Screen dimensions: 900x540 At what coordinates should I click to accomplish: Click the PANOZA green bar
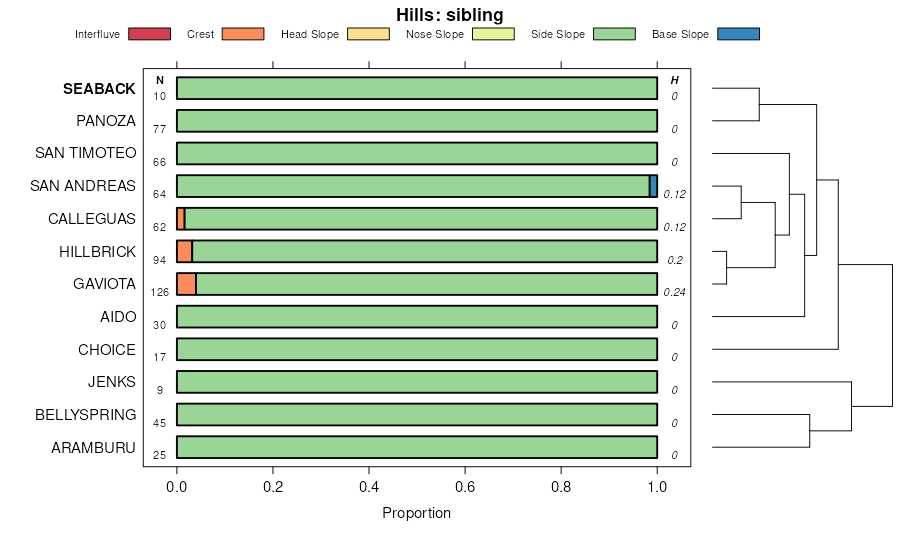(x=417, y=121)
